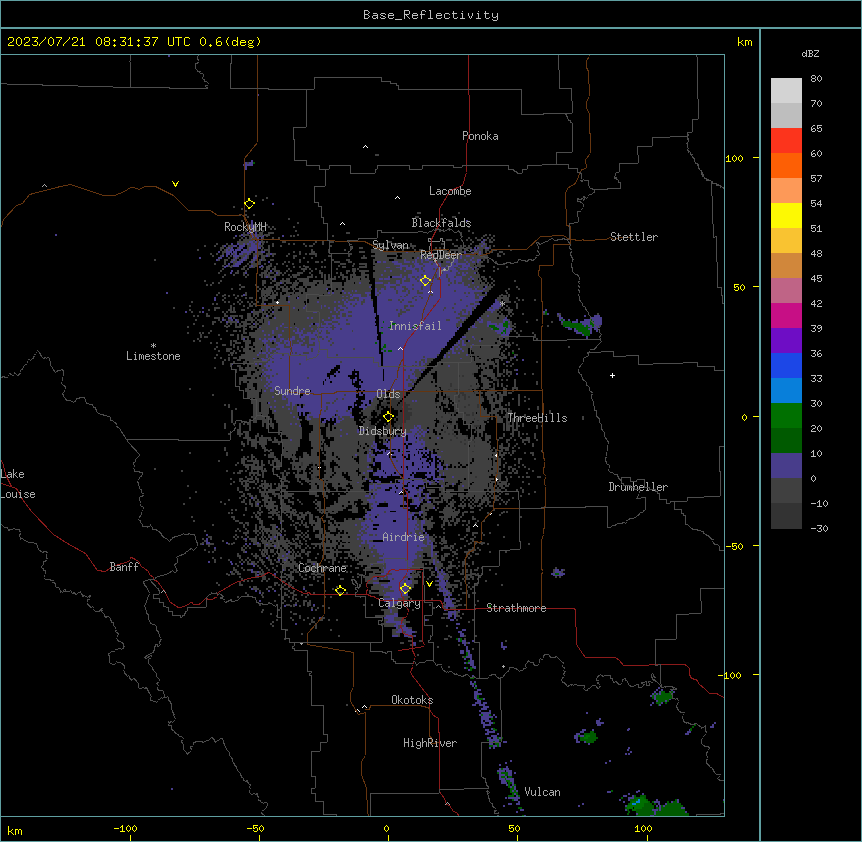Click the -100 tick on the bottom axis
This screenshot has width=862, height=842.
pos(125,828)
